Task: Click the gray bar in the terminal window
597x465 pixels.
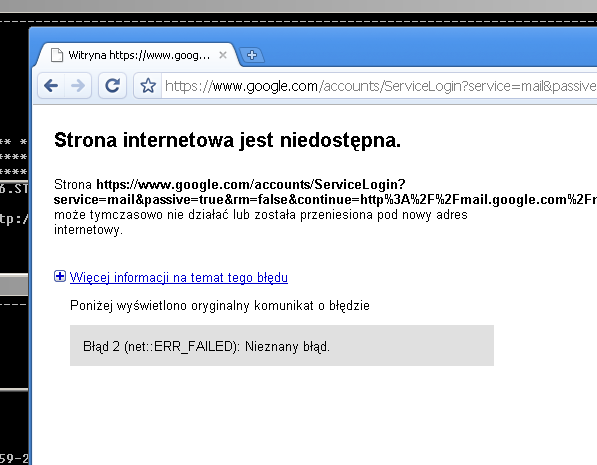Action: [x=14, y=284]
